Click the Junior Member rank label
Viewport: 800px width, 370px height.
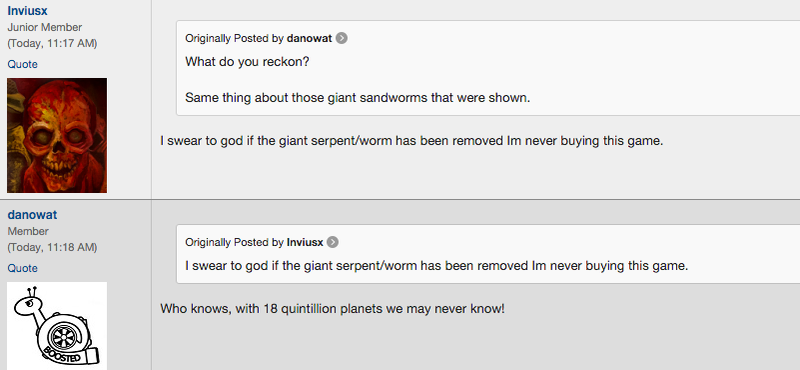[x=44, y=28]
